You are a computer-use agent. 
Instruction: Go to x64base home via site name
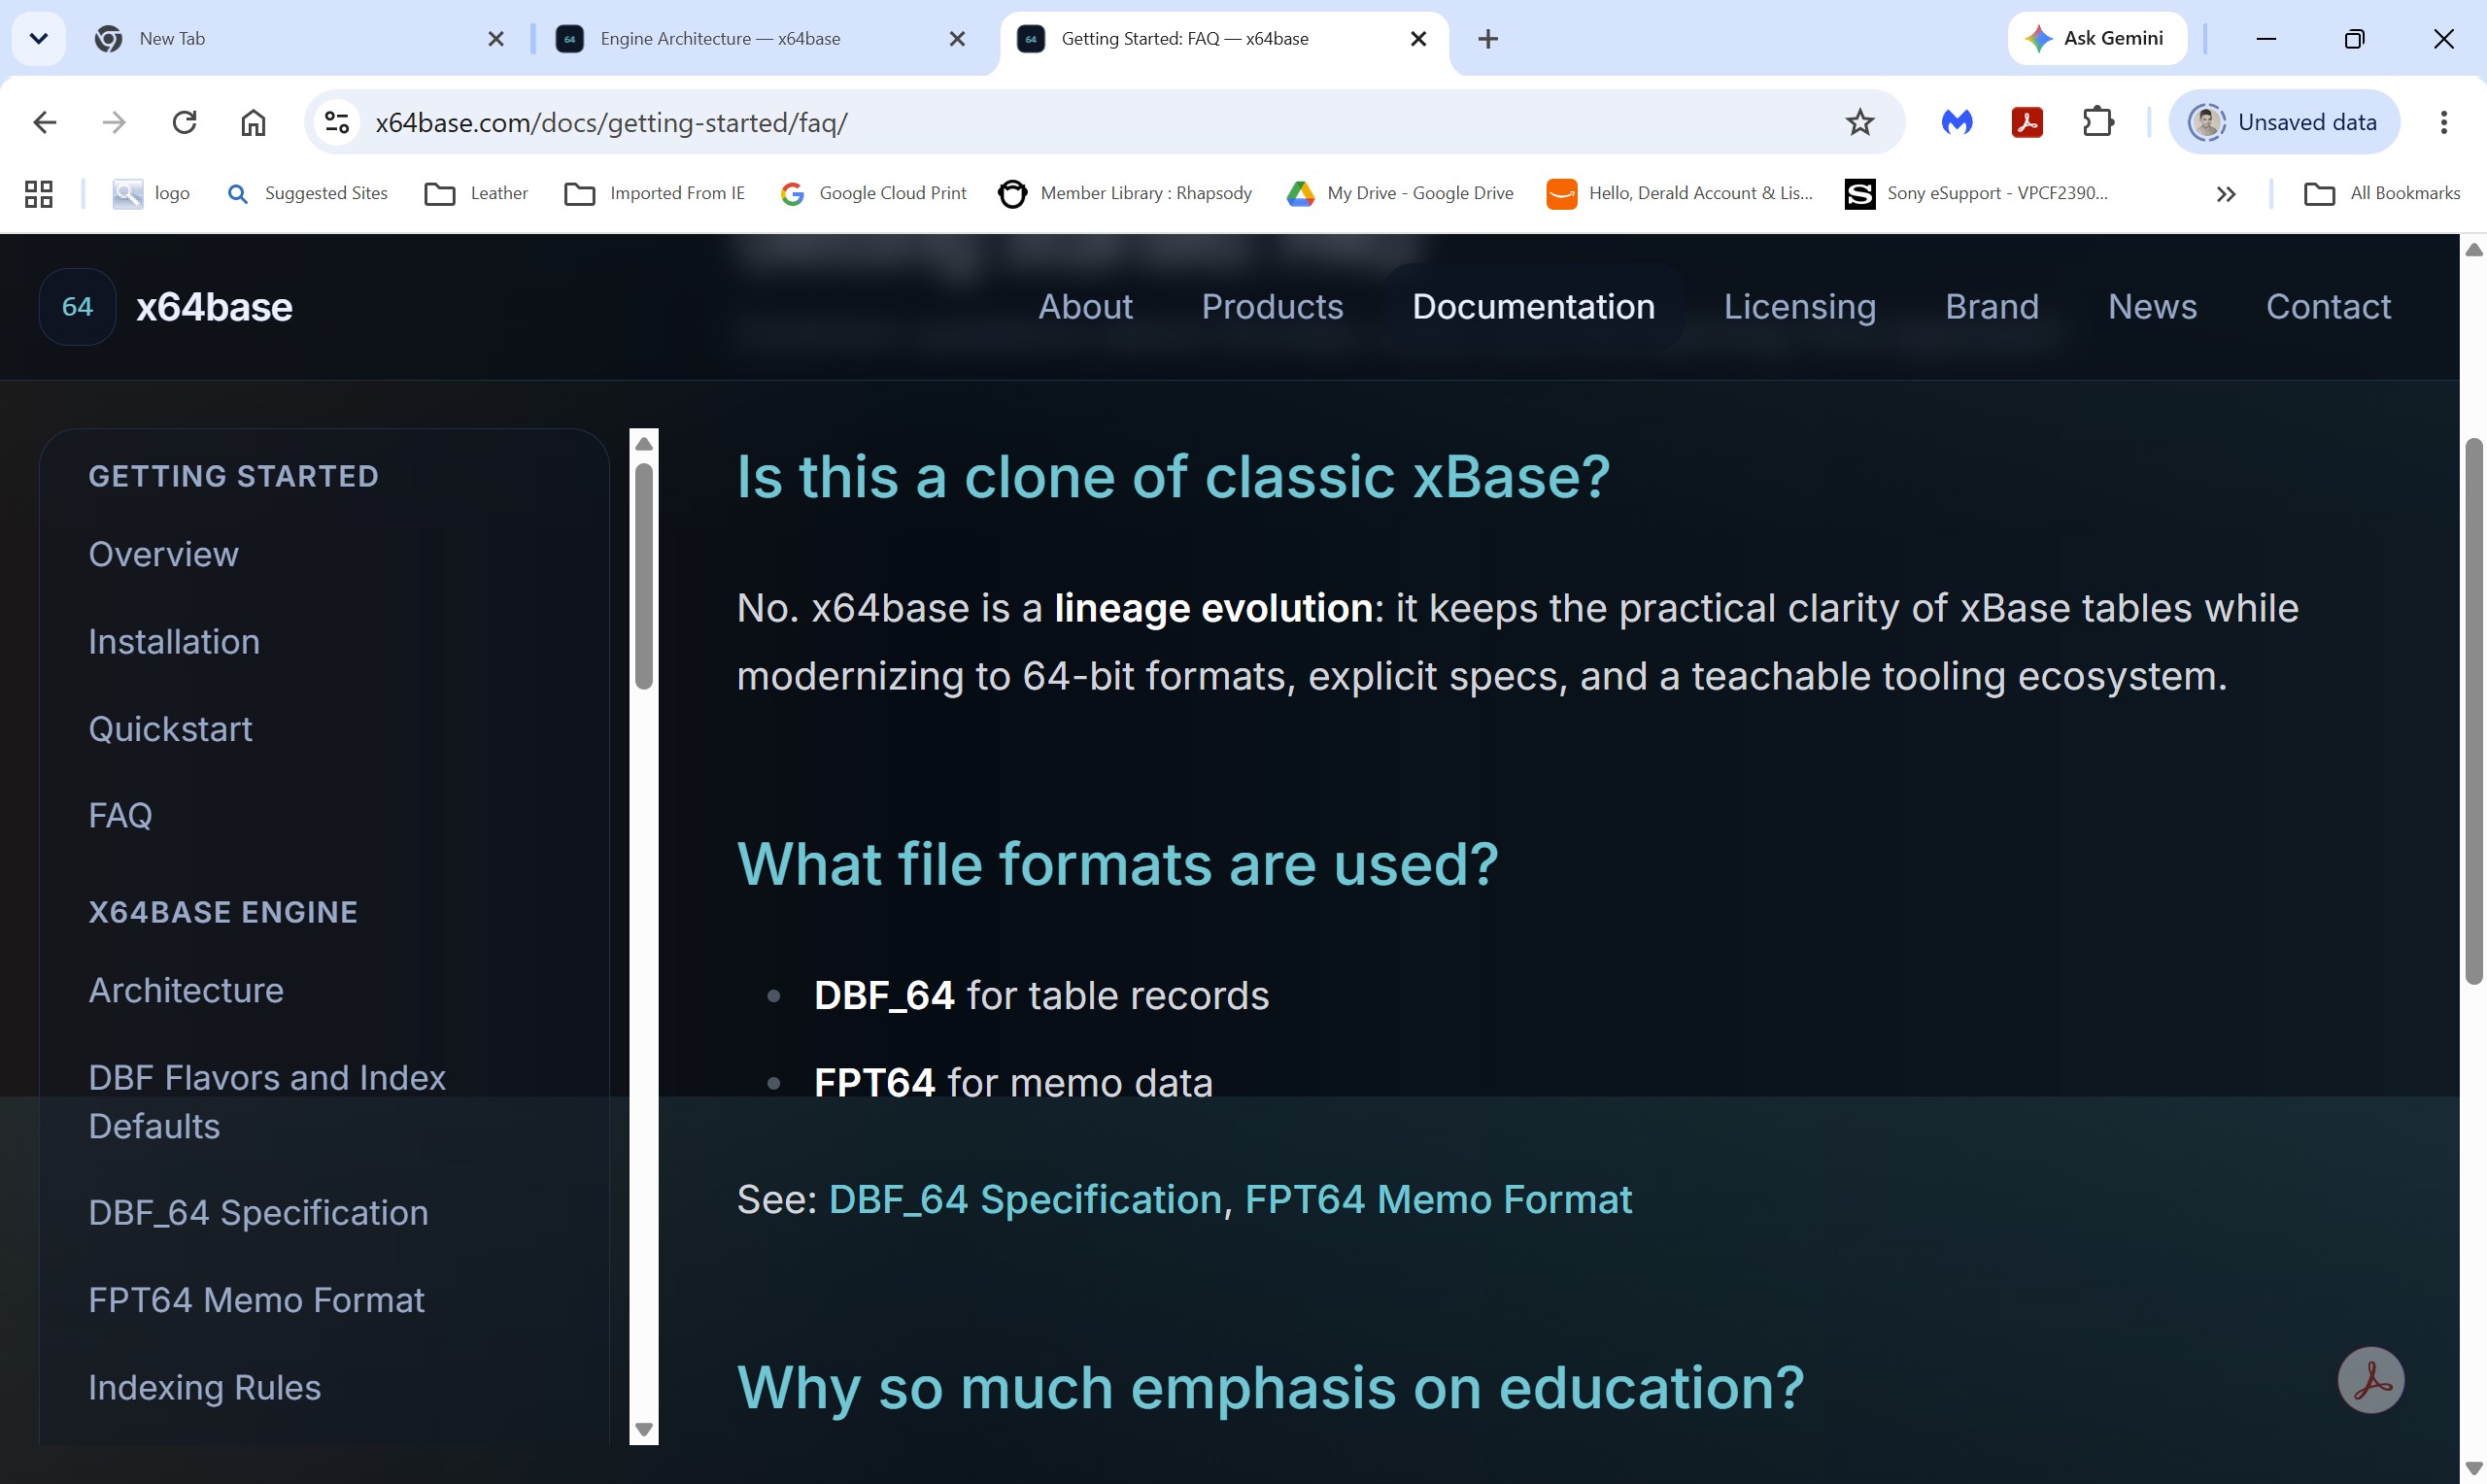tap(214, 307)
